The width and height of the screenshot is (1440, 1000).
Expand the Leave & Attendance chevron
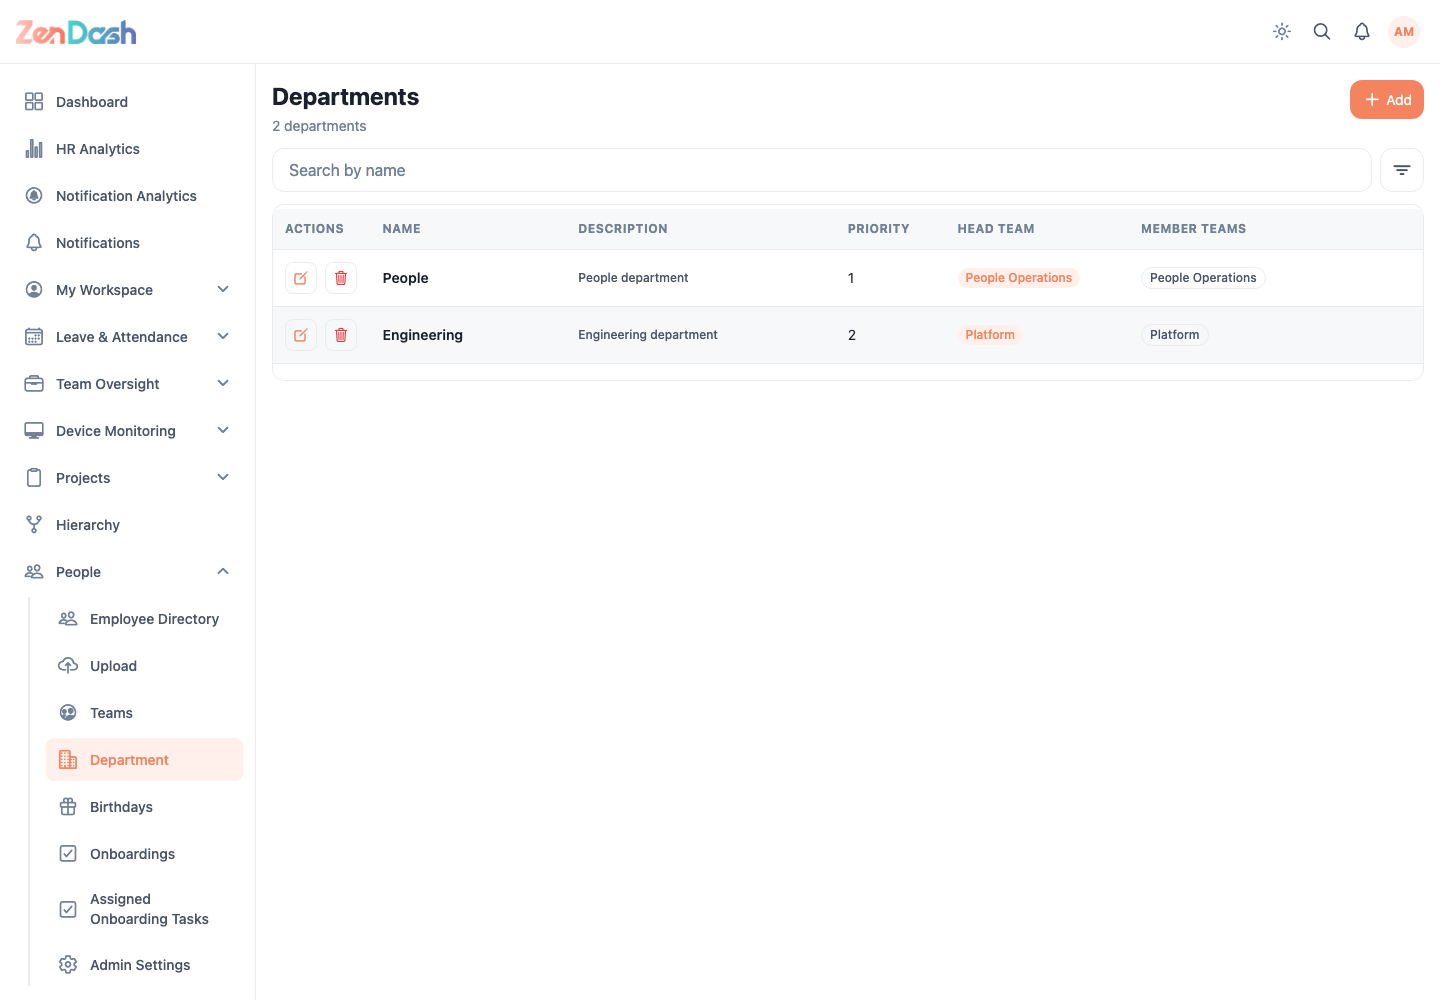223,337
